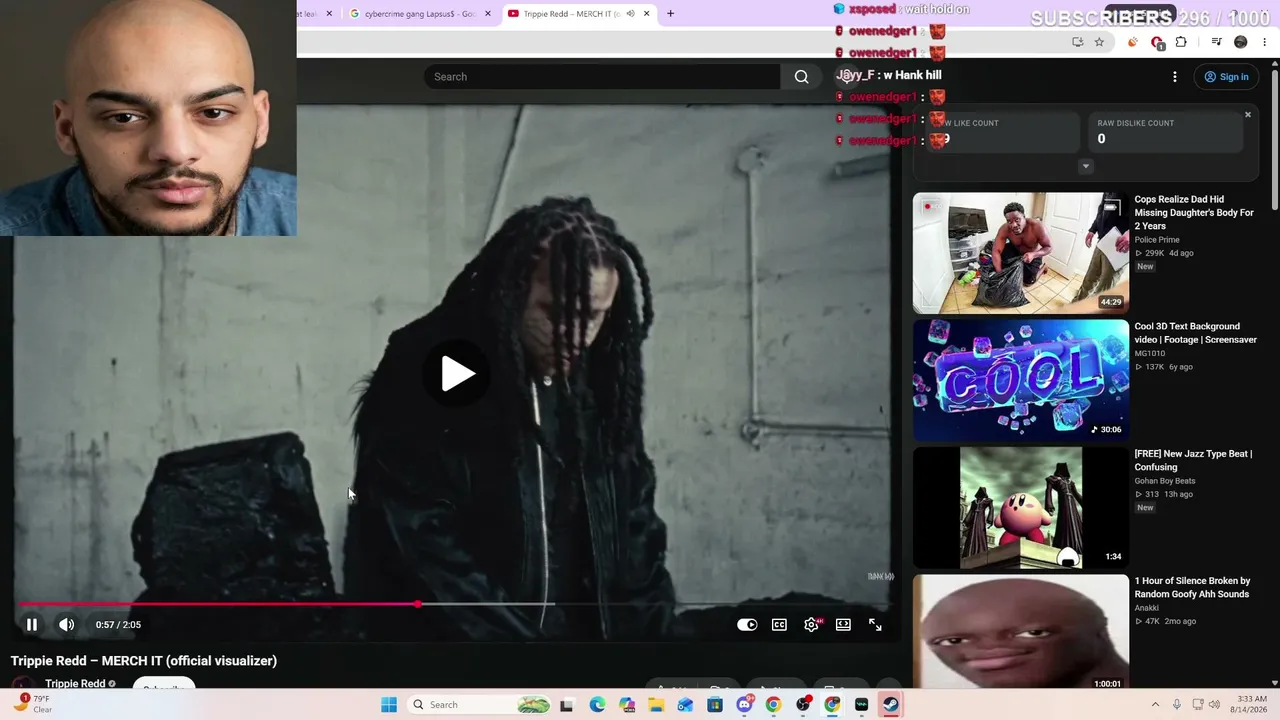Open '[FREE] New Jazz Type Beat' title
The width and height of the screenshot is (1280, 720).
click(1193, 460)
